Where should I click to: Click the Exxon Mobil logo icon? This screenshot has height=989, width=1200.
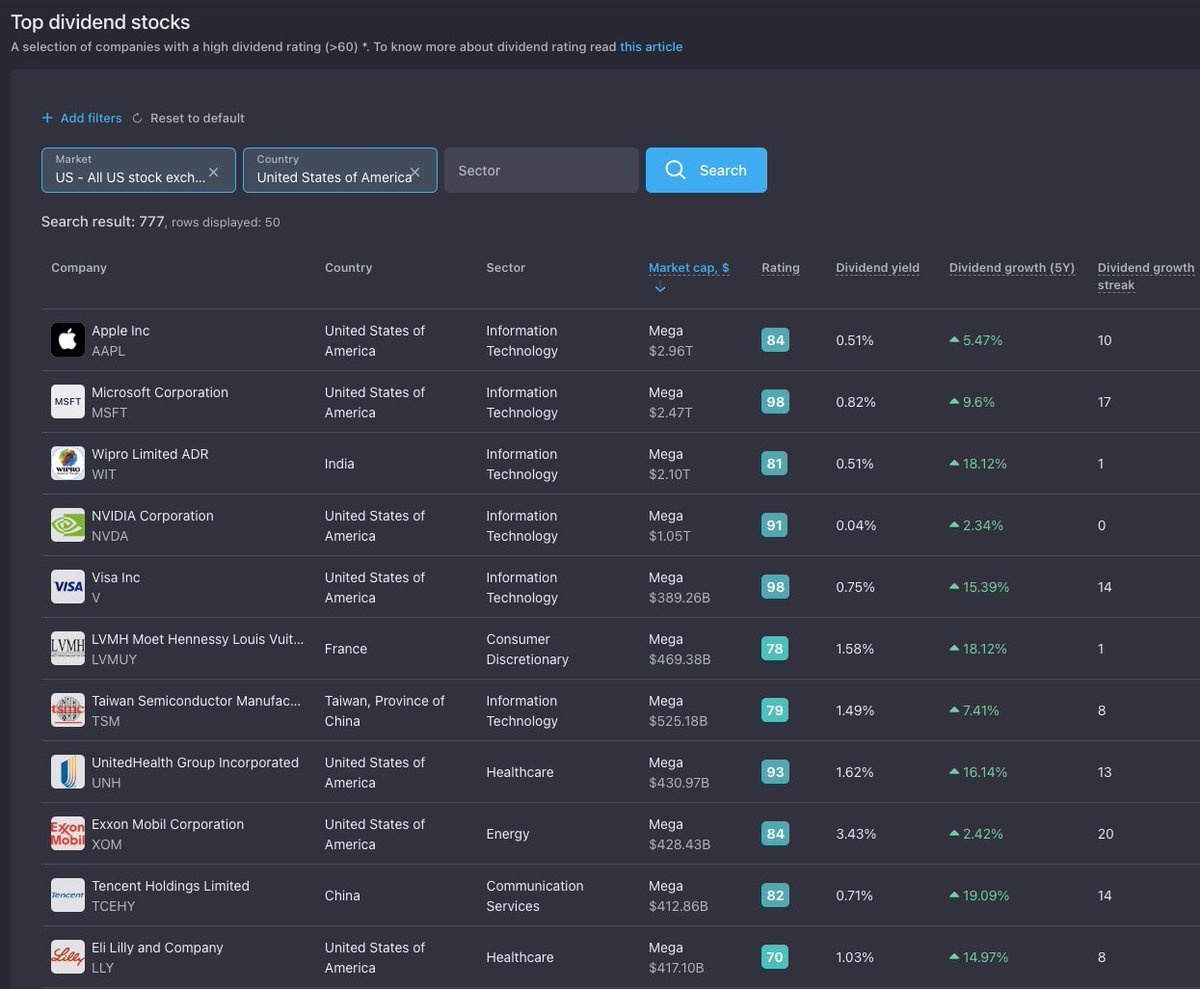pyautogui.click(x=68, y=834)
